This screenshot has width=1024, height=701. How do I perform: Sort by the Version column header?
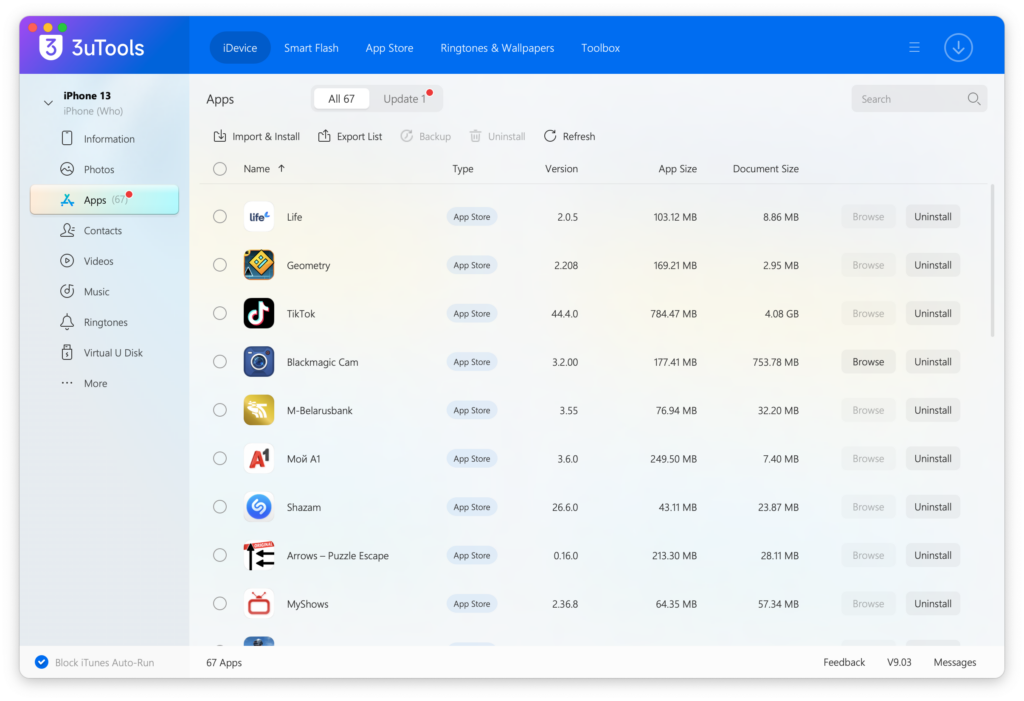pyautogui.click(x=561, y=169)
